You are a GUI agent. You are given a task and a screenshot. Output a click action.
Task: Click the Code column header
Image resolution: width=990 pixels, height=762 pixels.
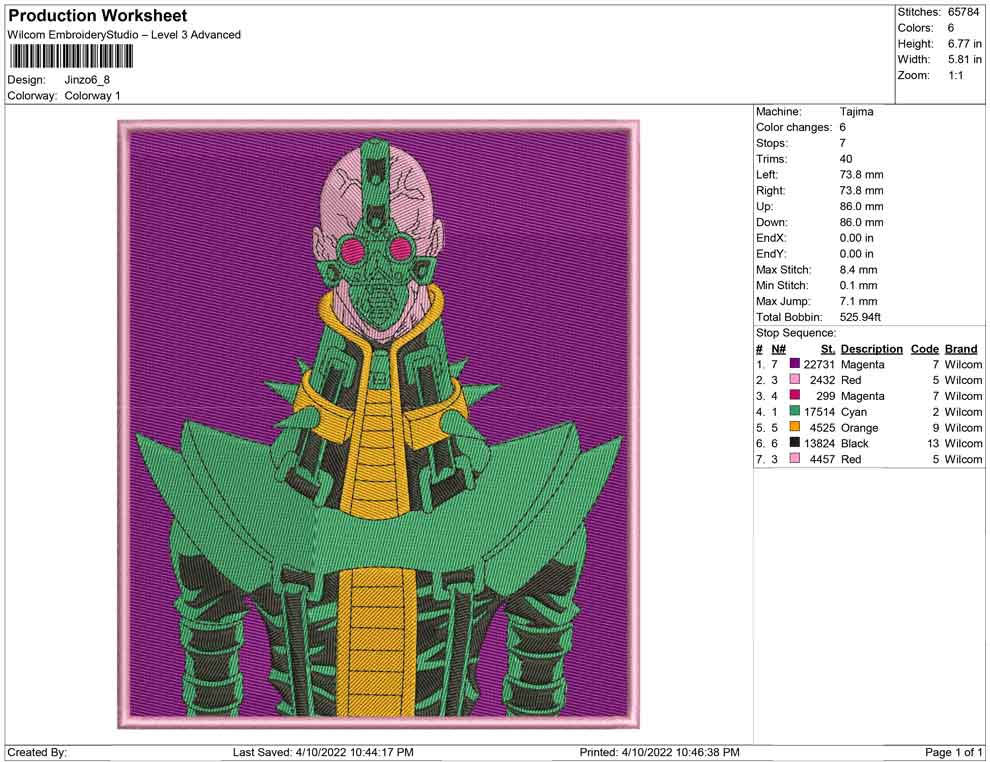pyautogui.click(x=924, y=349)
